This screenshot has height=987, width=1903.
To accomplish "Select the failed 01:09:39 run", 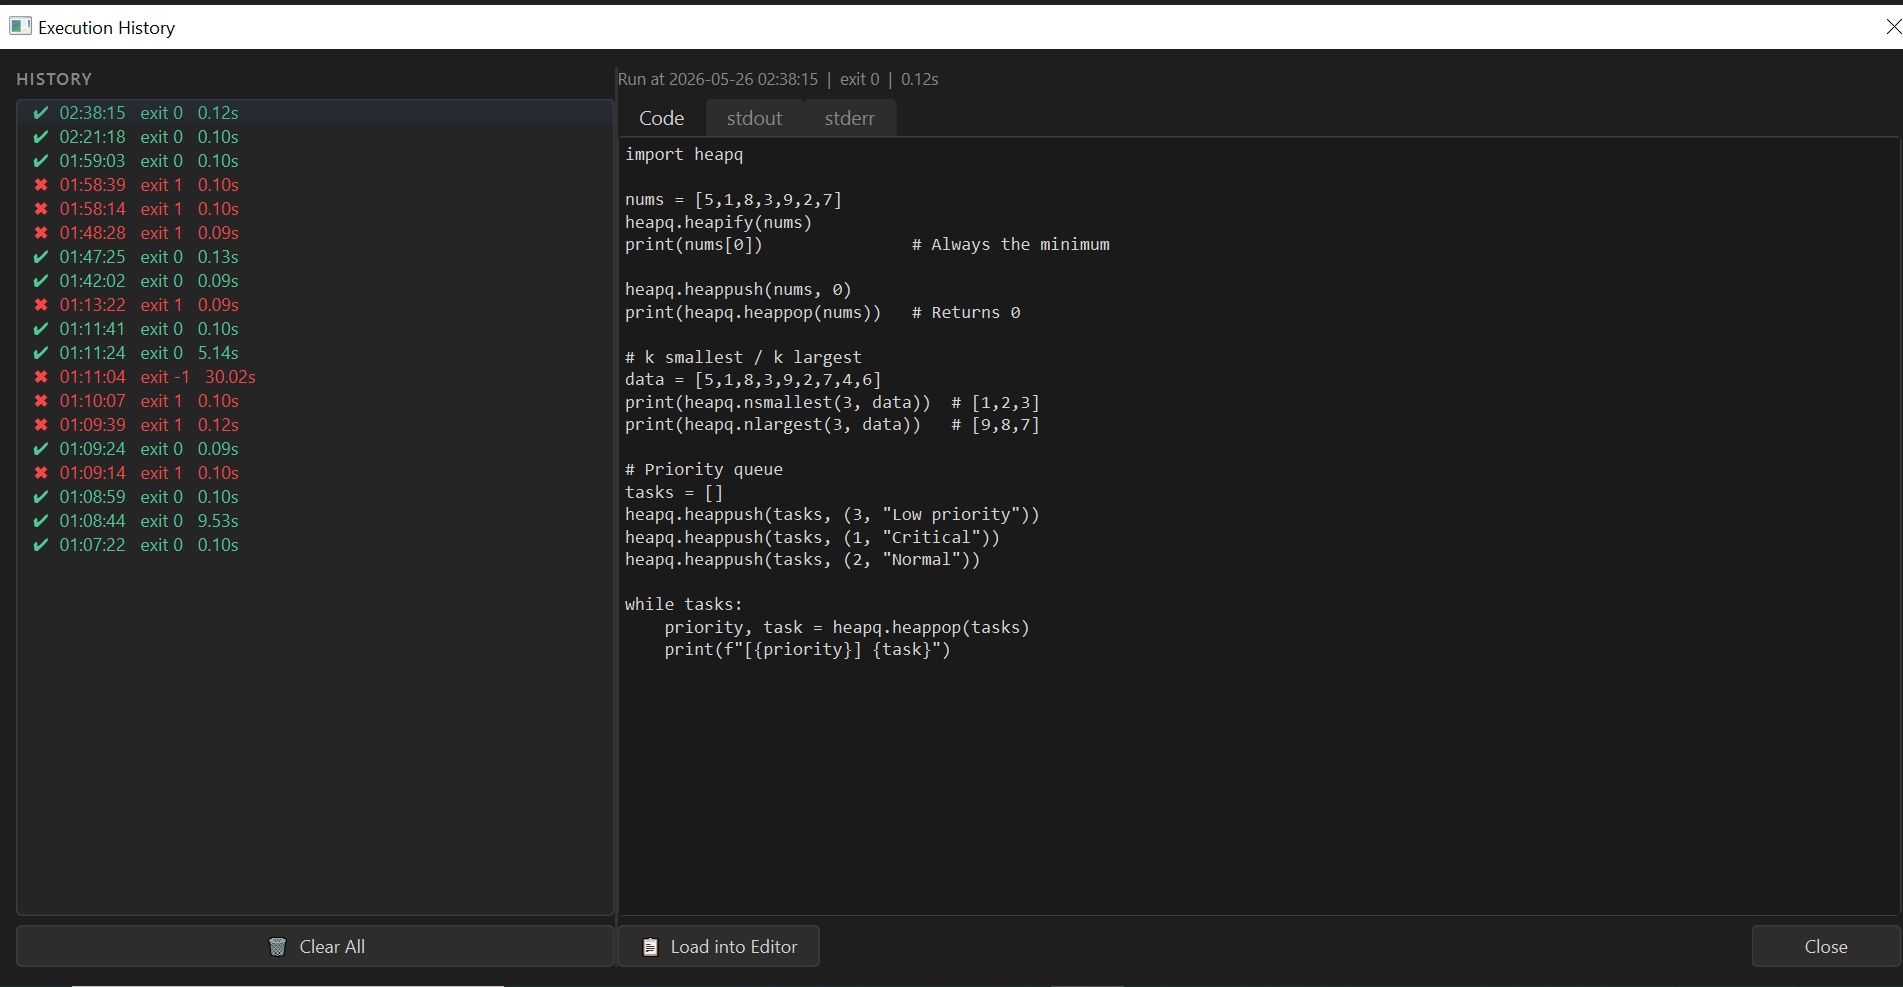I will tap(315, 425).
